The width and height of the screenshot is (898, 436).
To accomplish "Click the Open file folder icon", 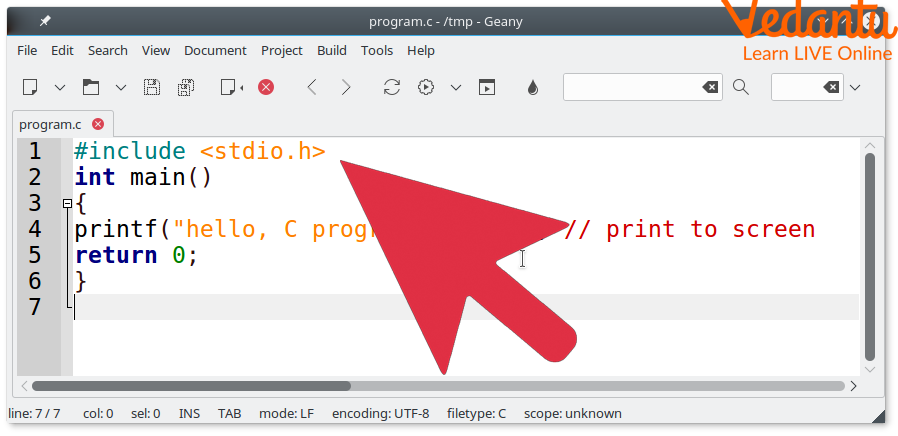I will (x=91, y=88).
